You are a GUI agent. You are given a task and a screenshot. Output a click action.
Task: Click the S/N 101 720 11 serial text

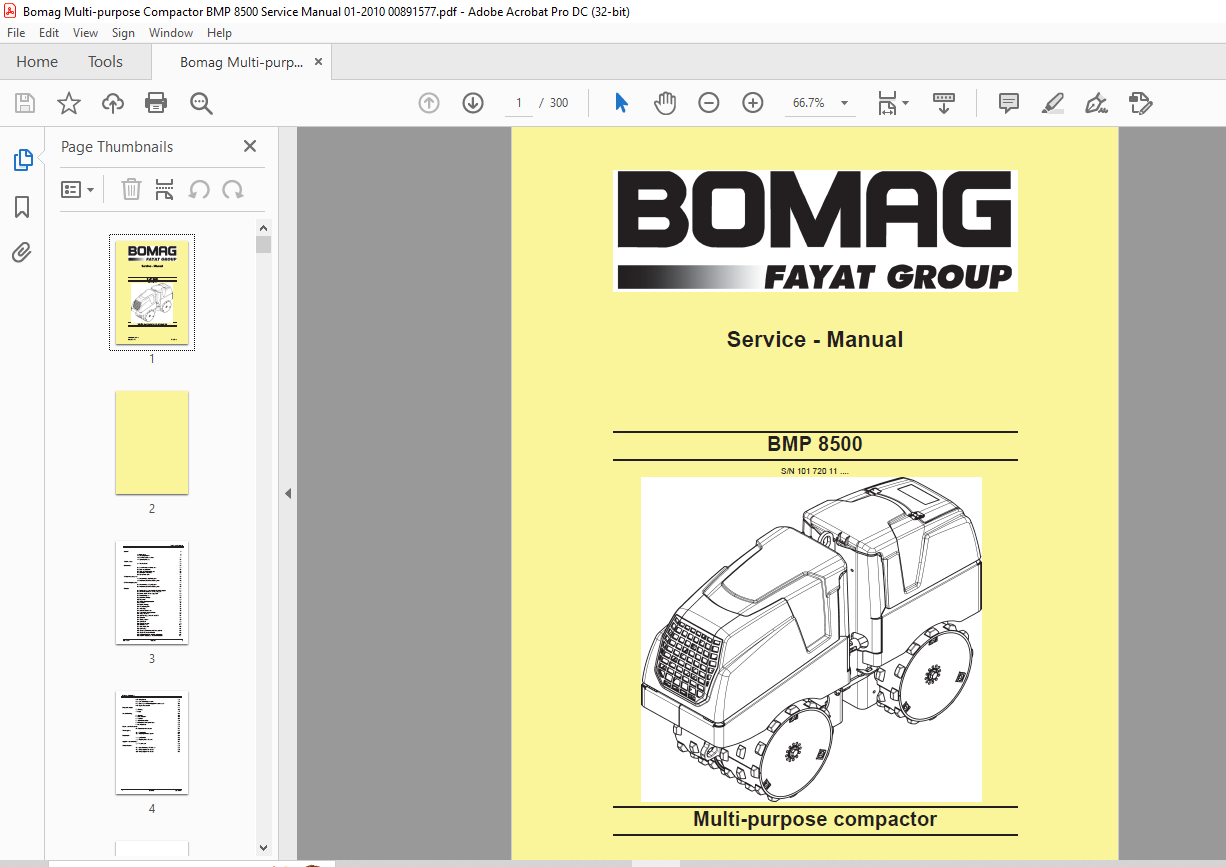pos(815,469)
